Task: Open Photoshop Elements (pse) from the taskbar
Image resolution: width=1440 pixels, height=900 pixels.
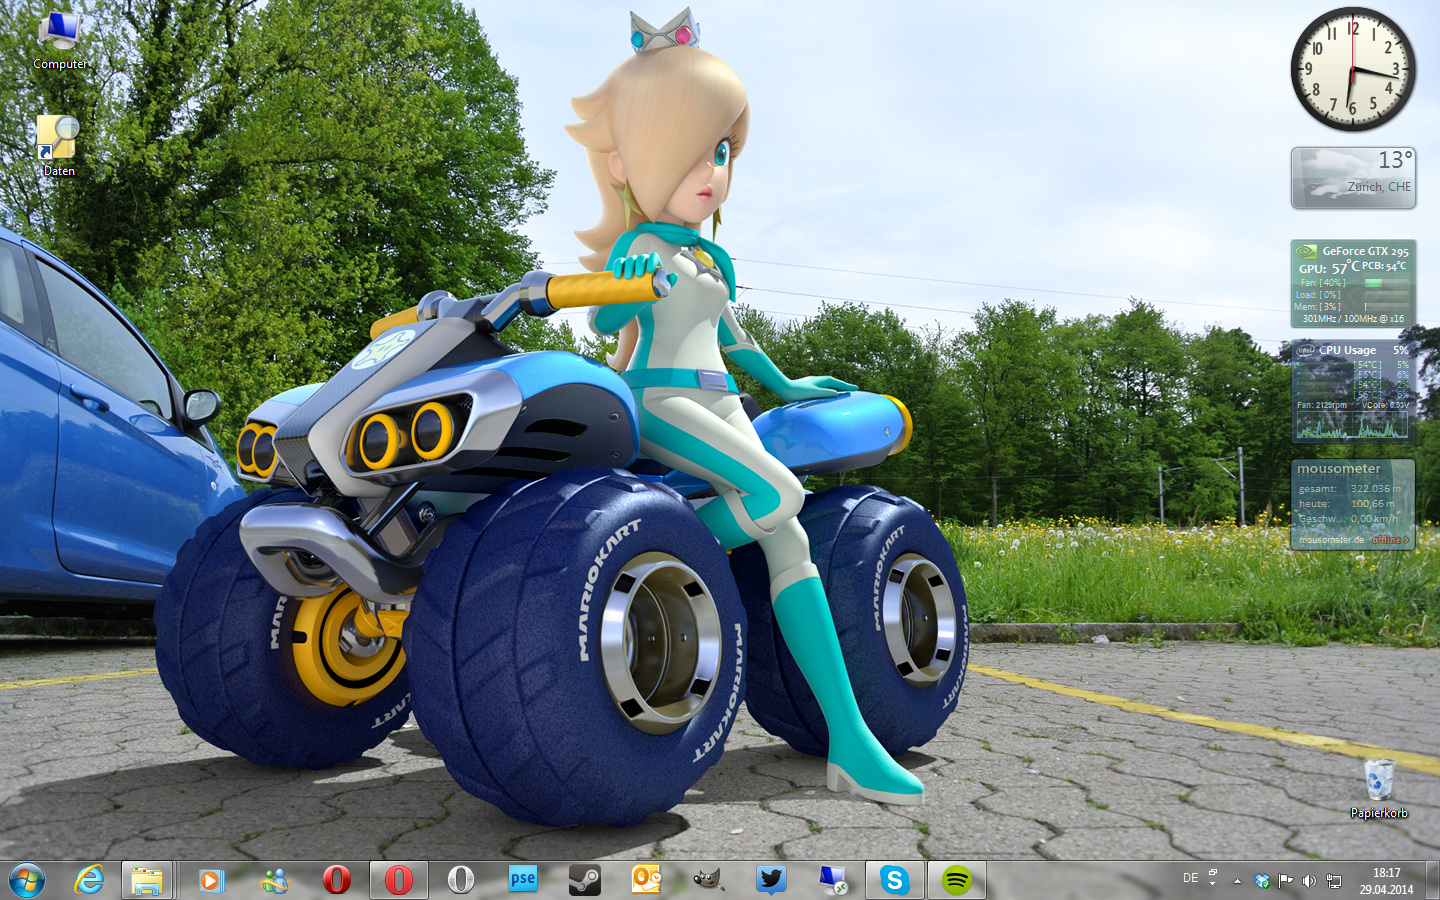Action: (x=523, y=880)
